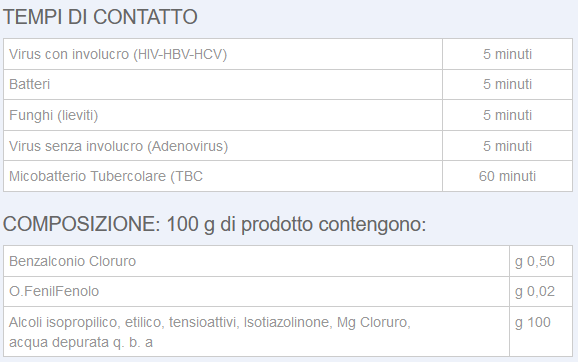Screen dimensions: 578x362
Task: Click the 5 minuti value beside Batteri
Action: coord(508,84)
